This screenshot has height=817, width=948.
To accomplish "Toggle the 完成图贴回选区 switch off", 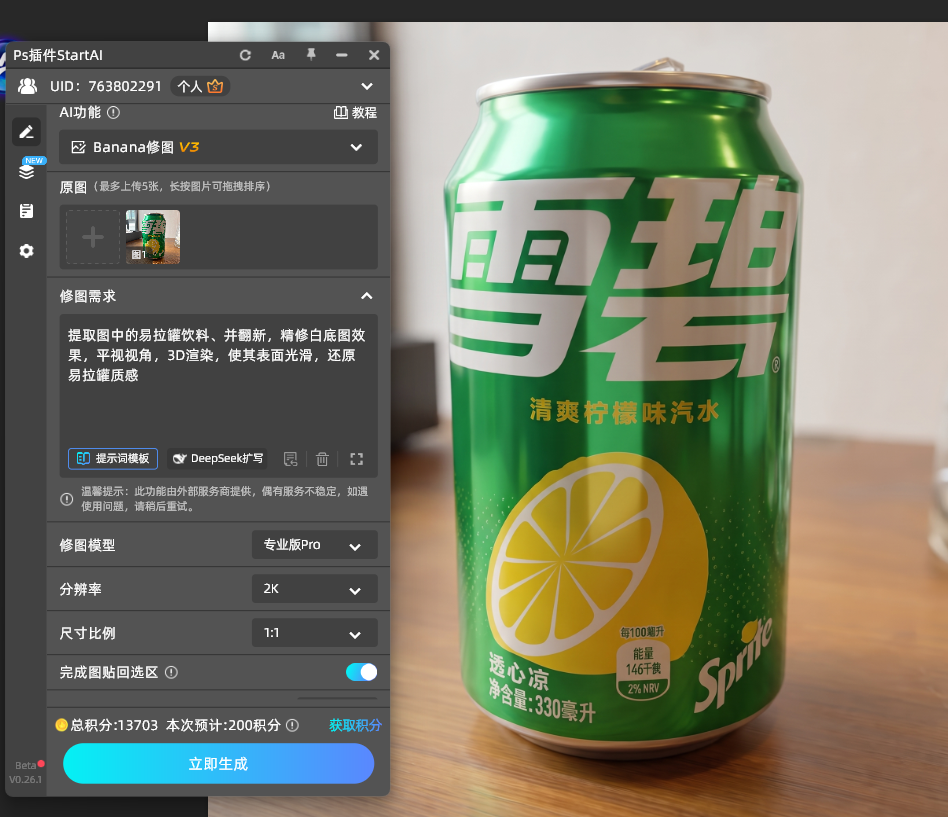I will [362, 672].
